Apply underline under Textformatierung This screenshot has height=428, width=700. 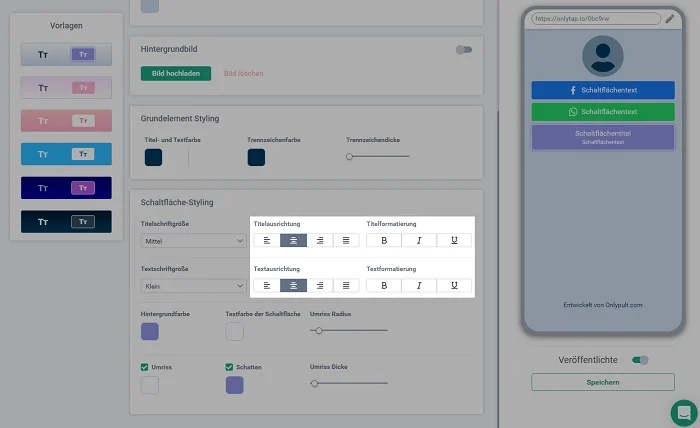[x=454, y=285]
